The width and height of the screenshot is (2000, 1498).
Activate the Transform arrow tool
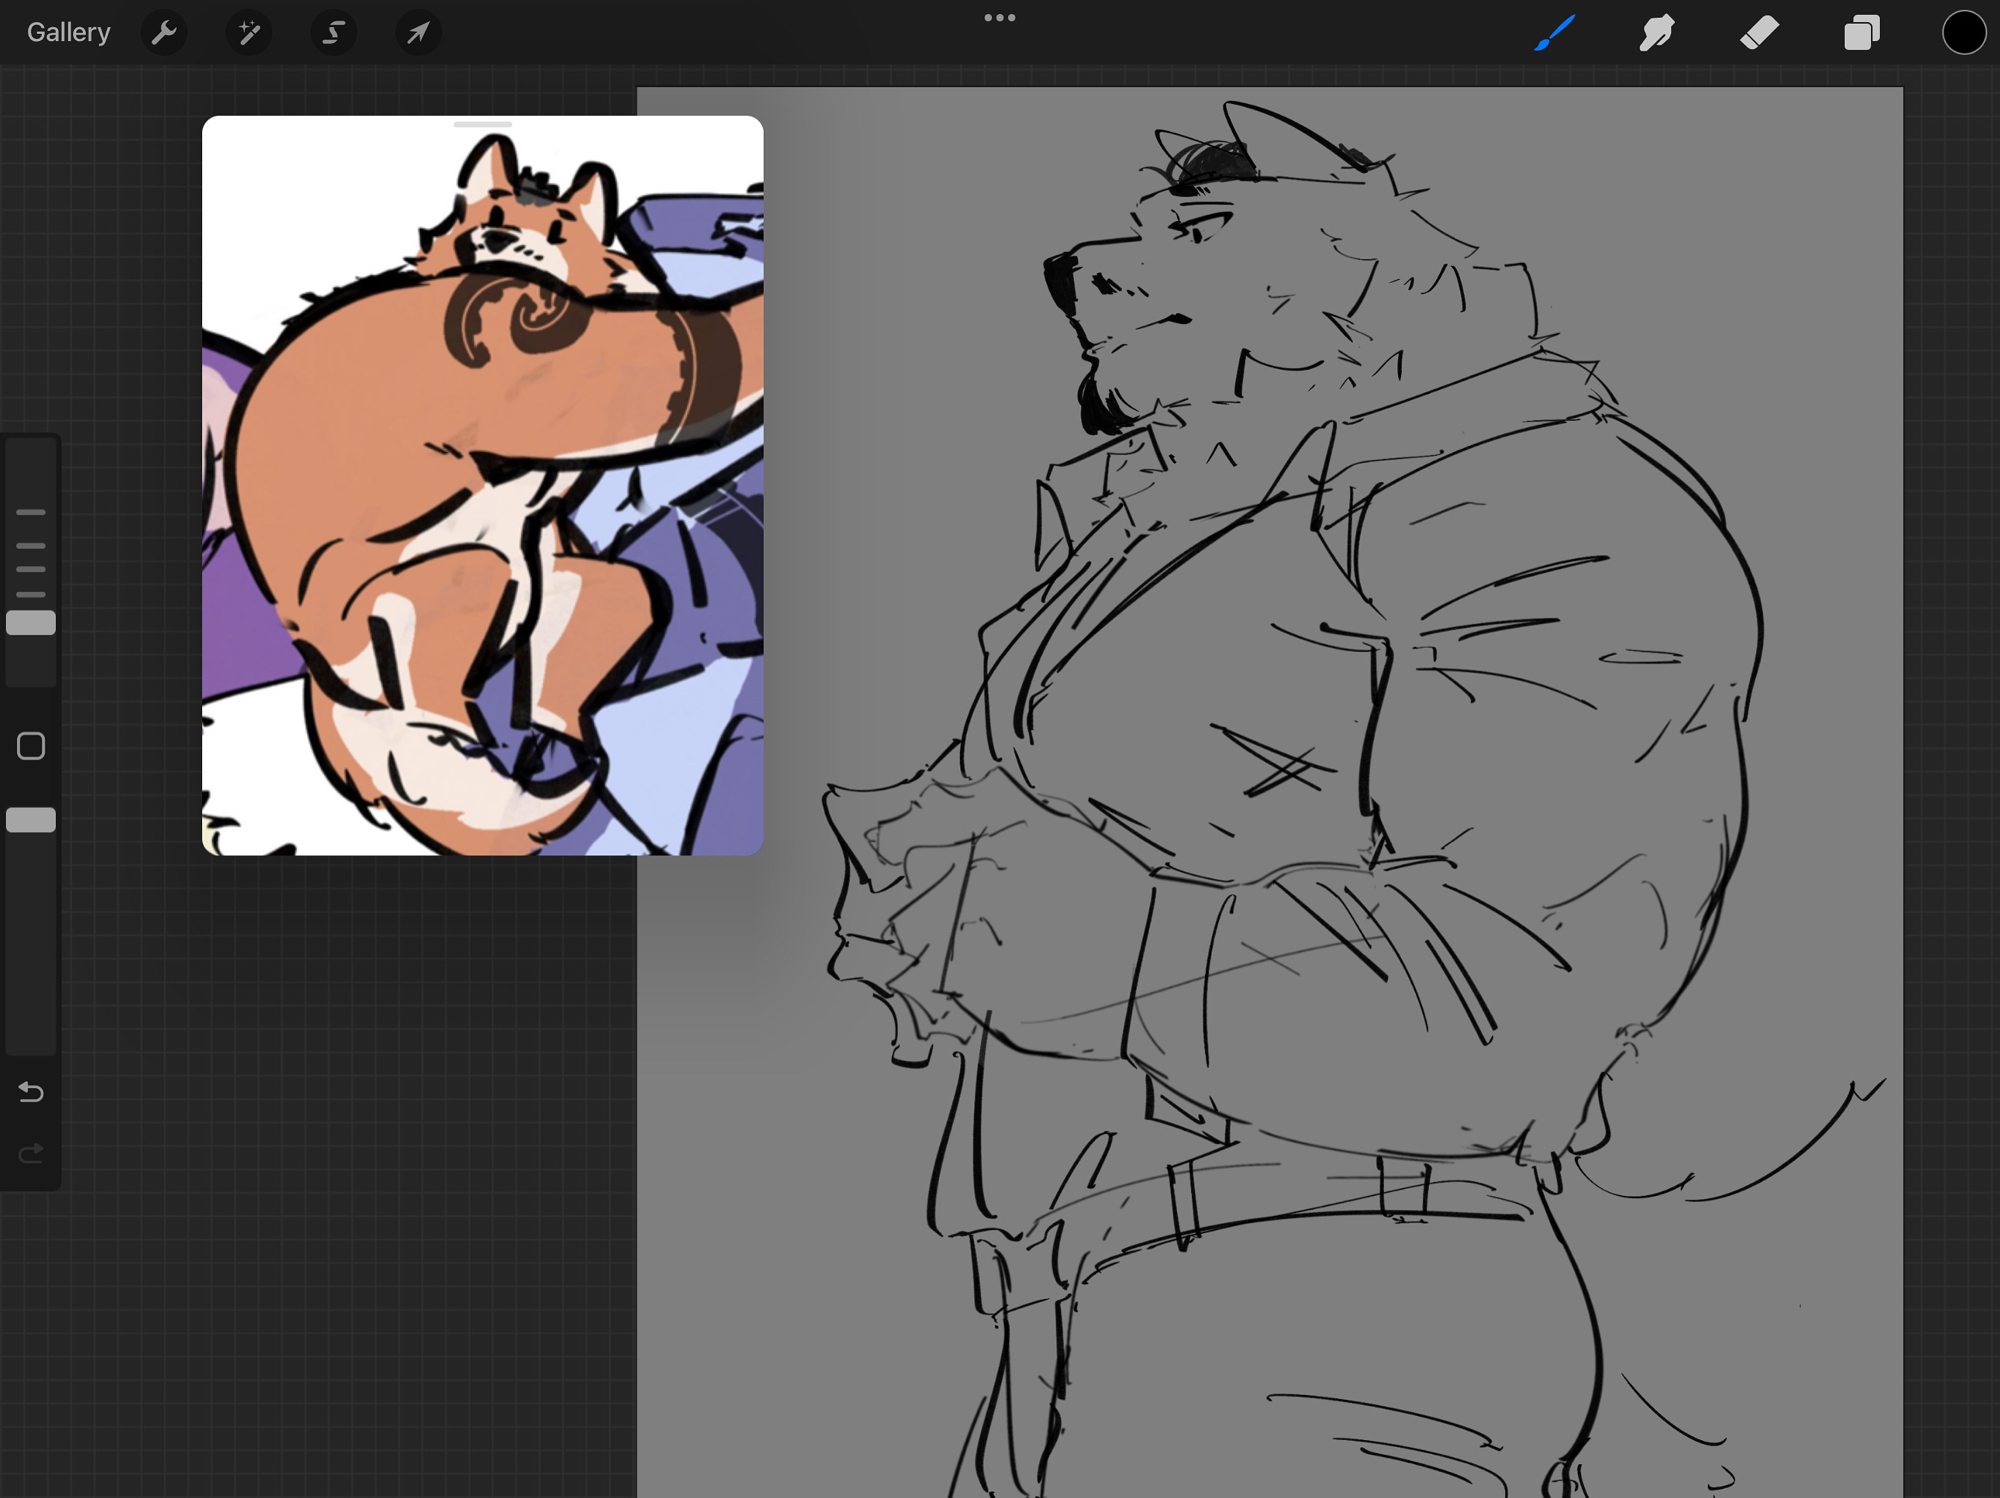[418, 33]
